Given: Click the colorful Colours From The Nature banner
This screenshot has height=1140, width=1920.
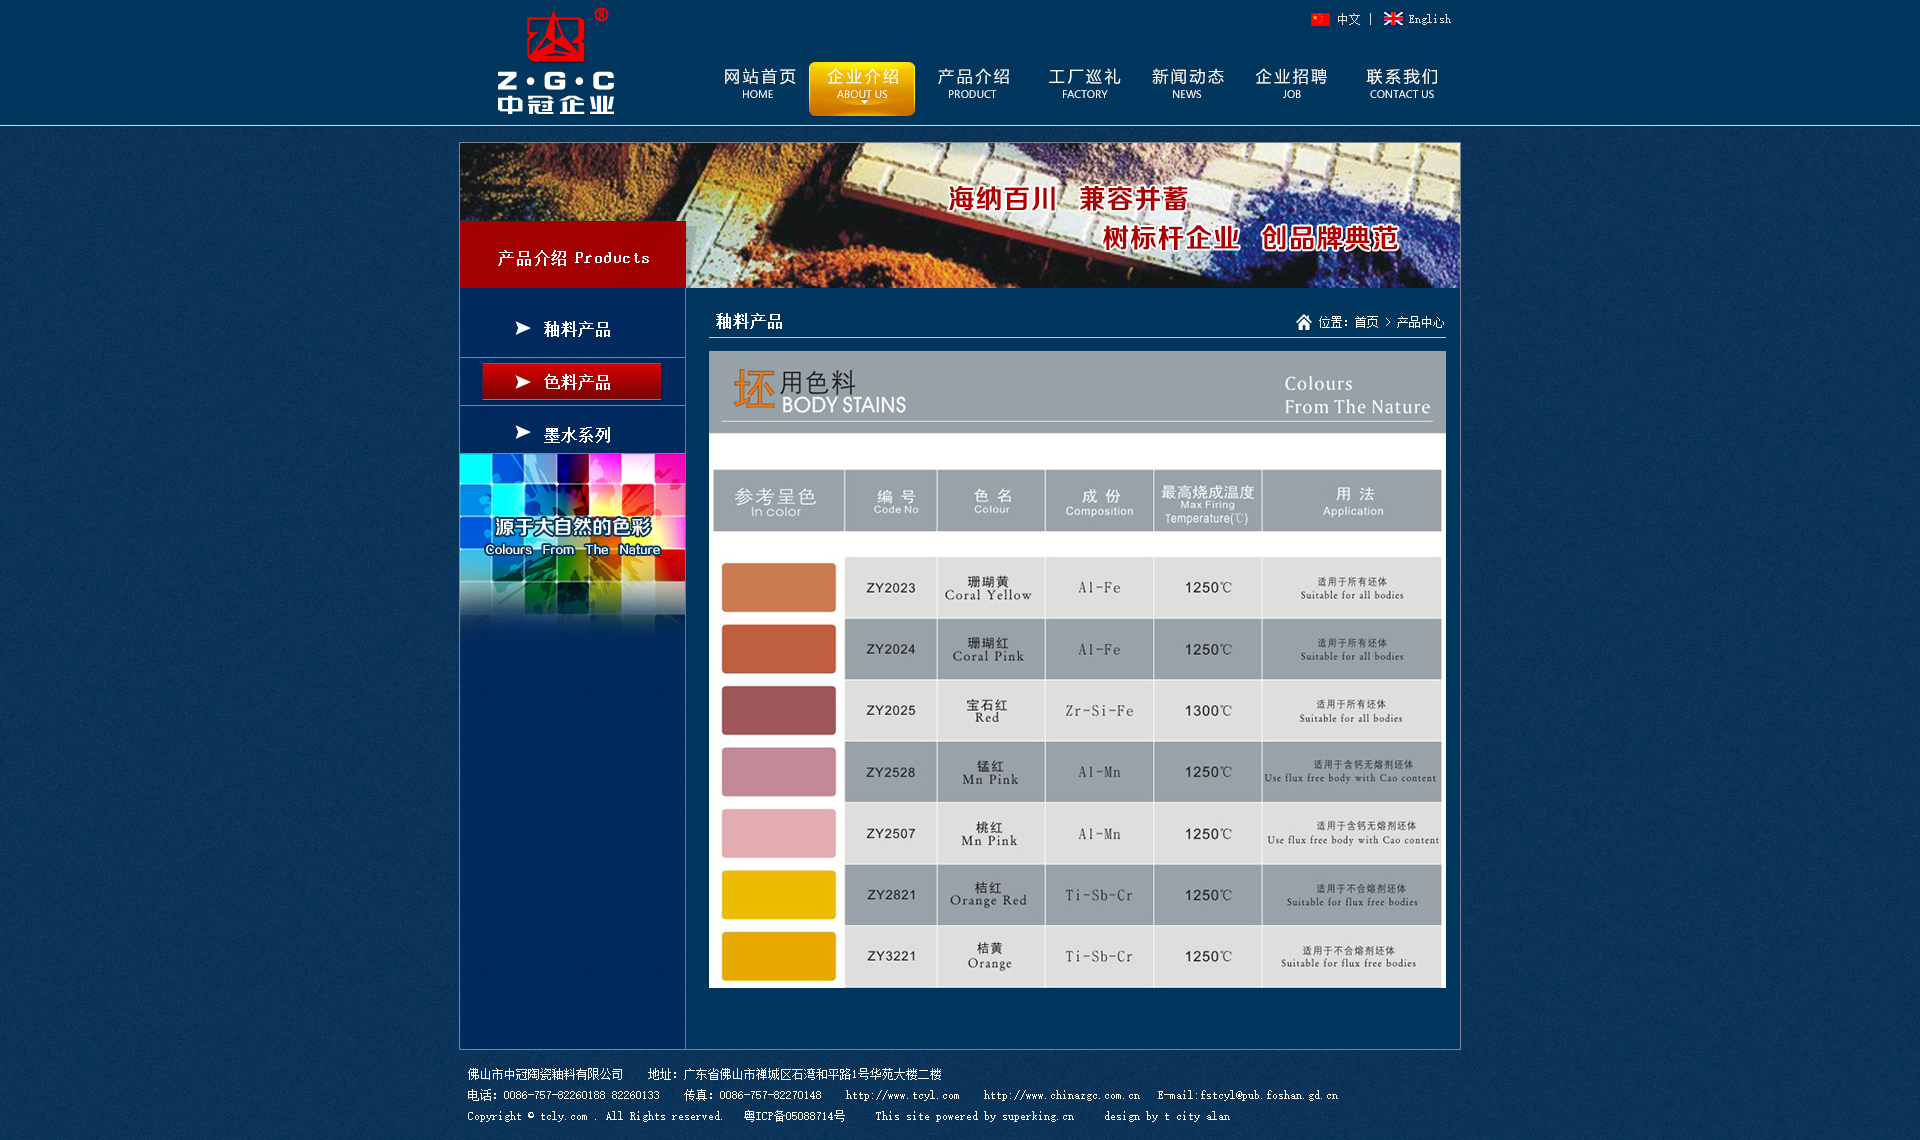Looking at the screenshot, I should pos(572,535).
